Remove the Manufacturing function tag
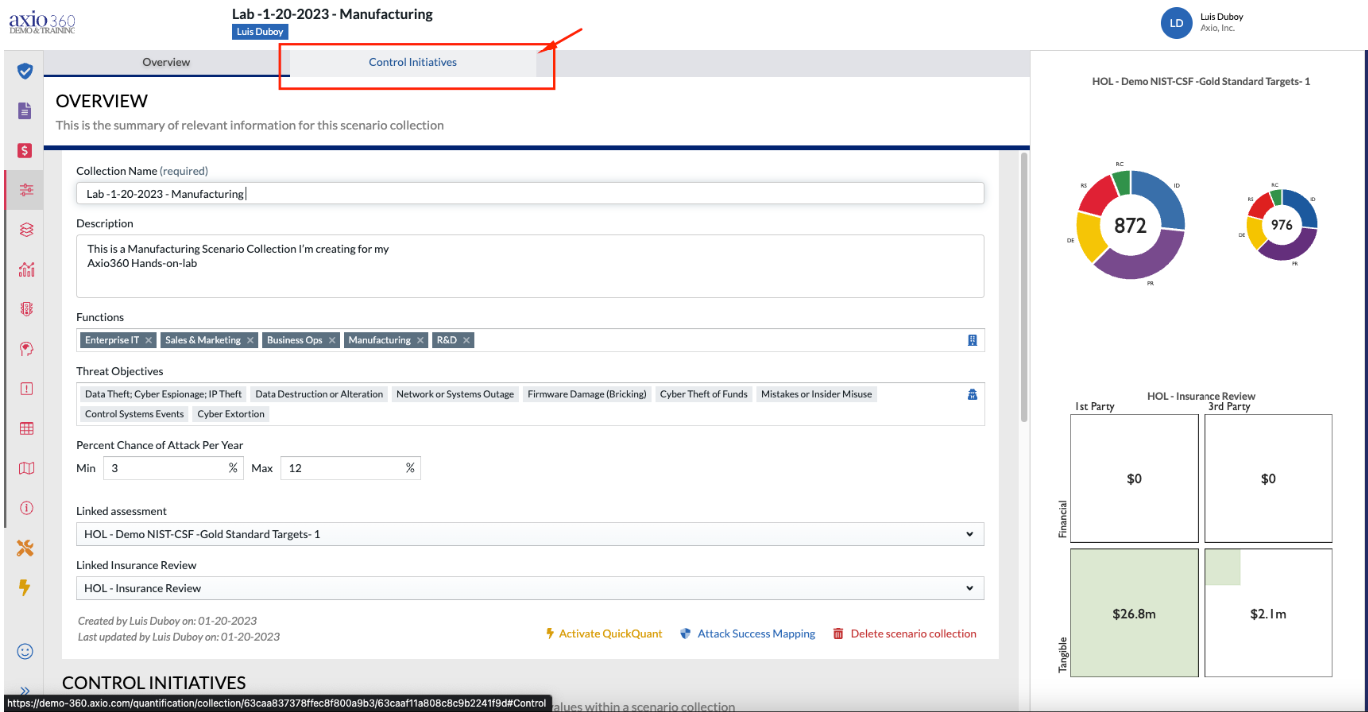 coord(420,340)
